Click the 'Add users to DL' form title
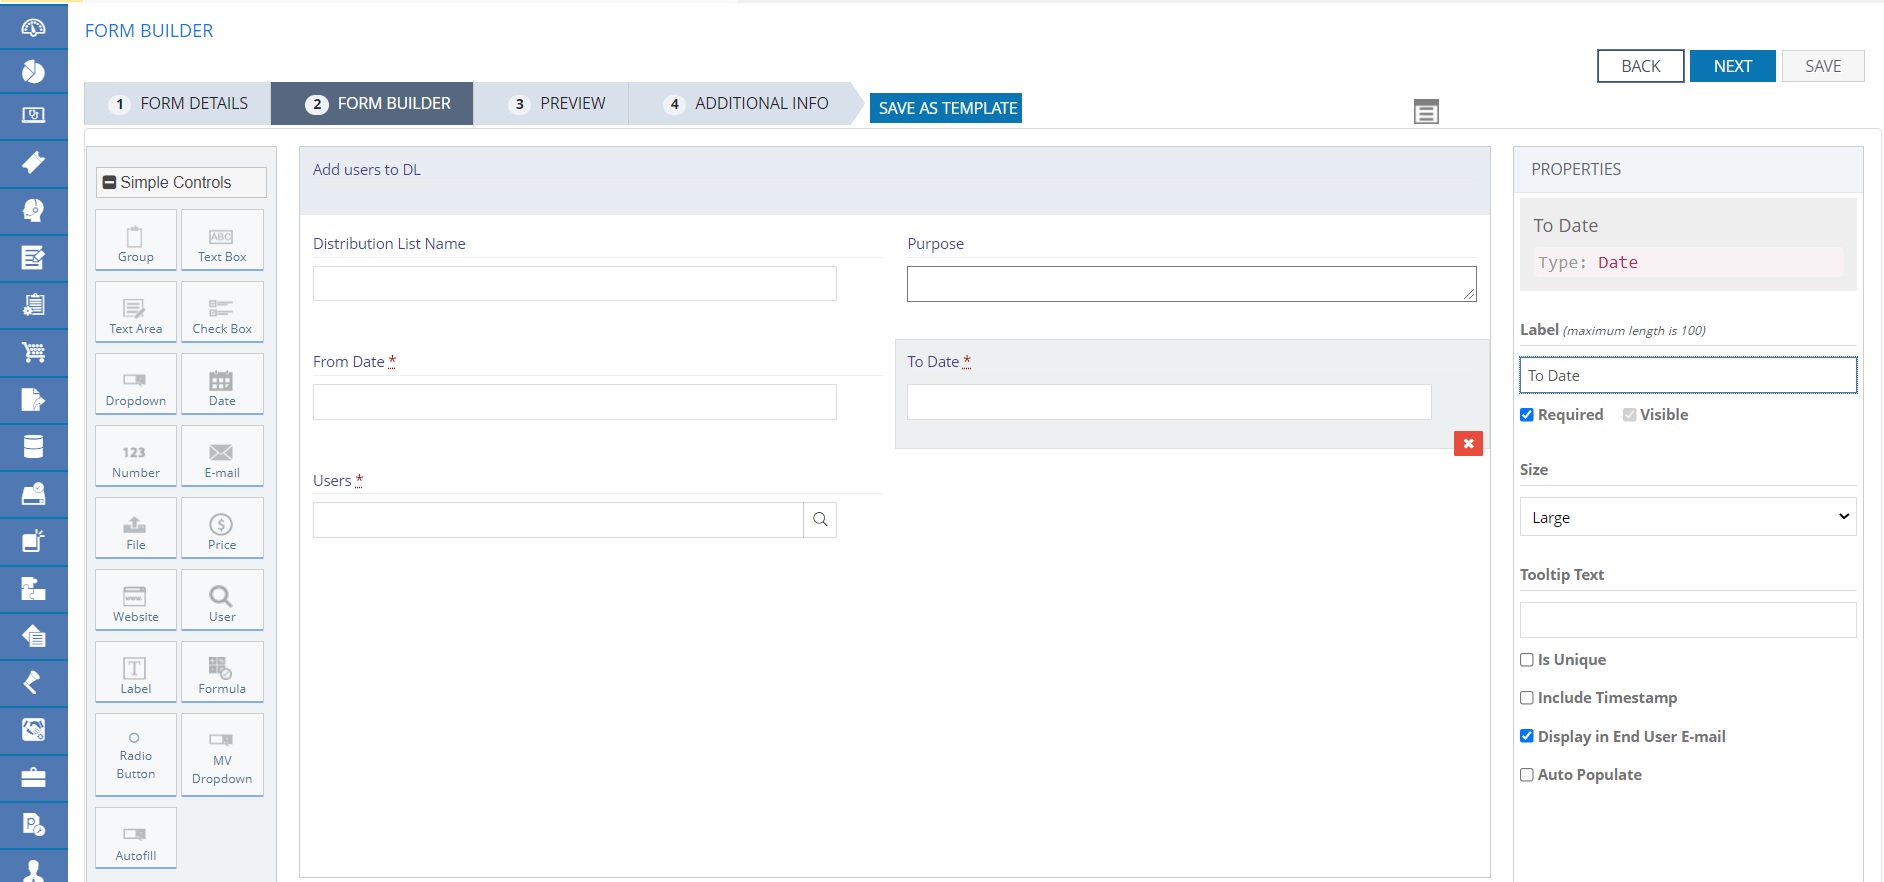The image size is (1884, 882). pos(367,170)
